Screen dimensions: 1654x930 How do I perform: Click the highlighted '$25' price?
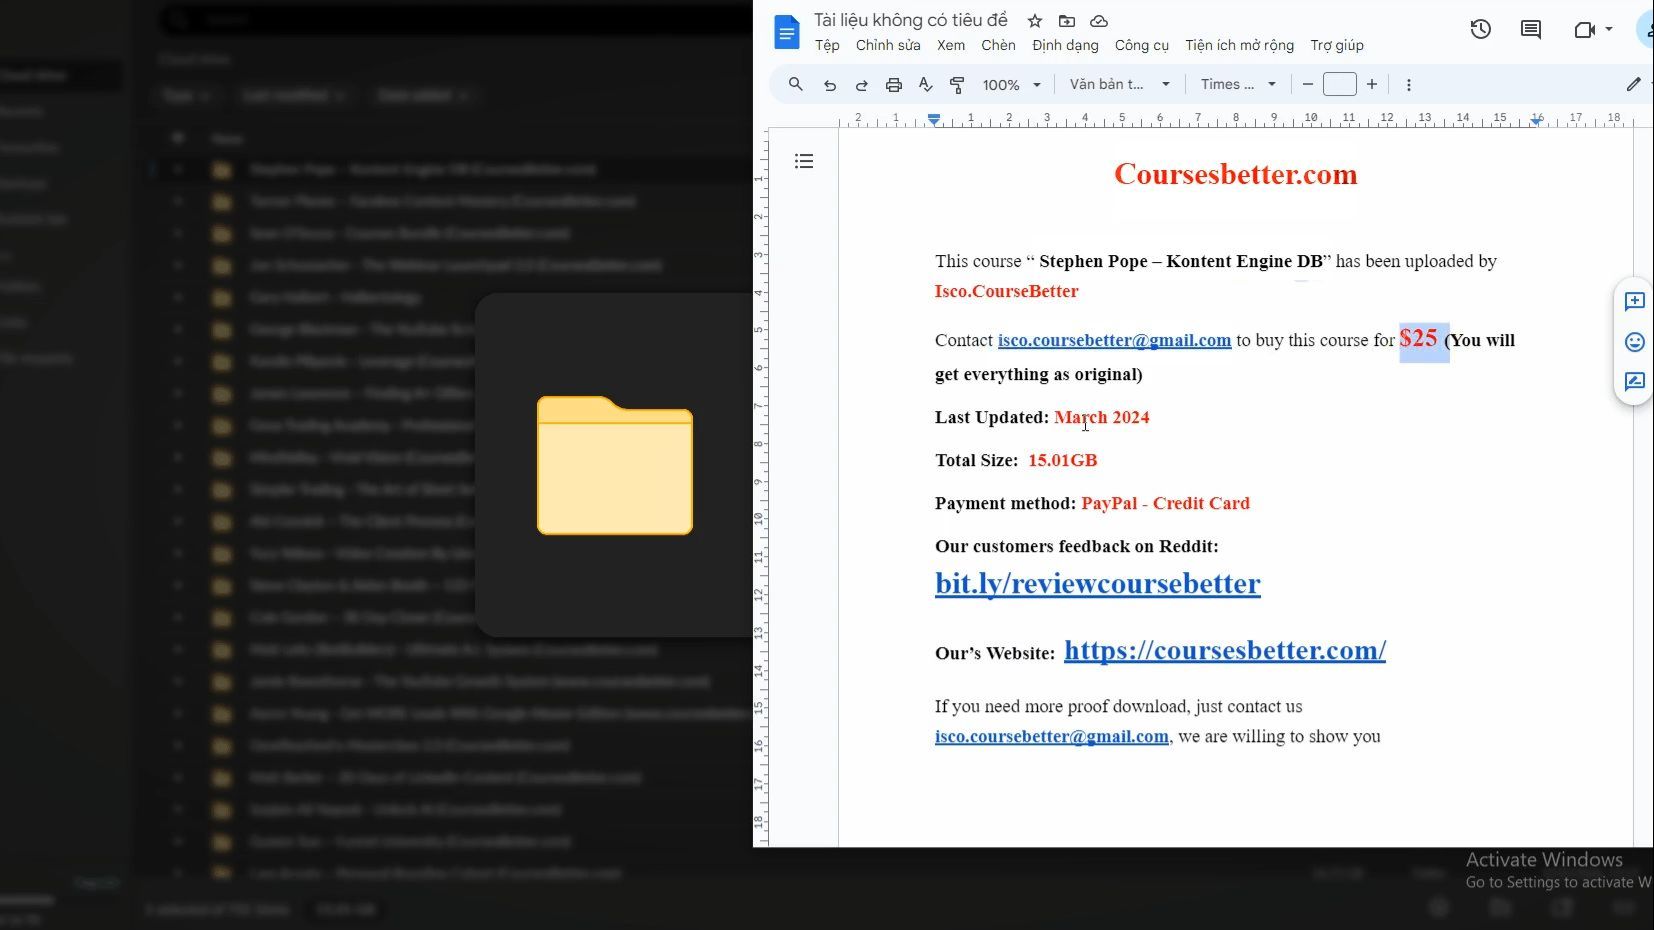pyautogui.click(x=1419, y=338)
